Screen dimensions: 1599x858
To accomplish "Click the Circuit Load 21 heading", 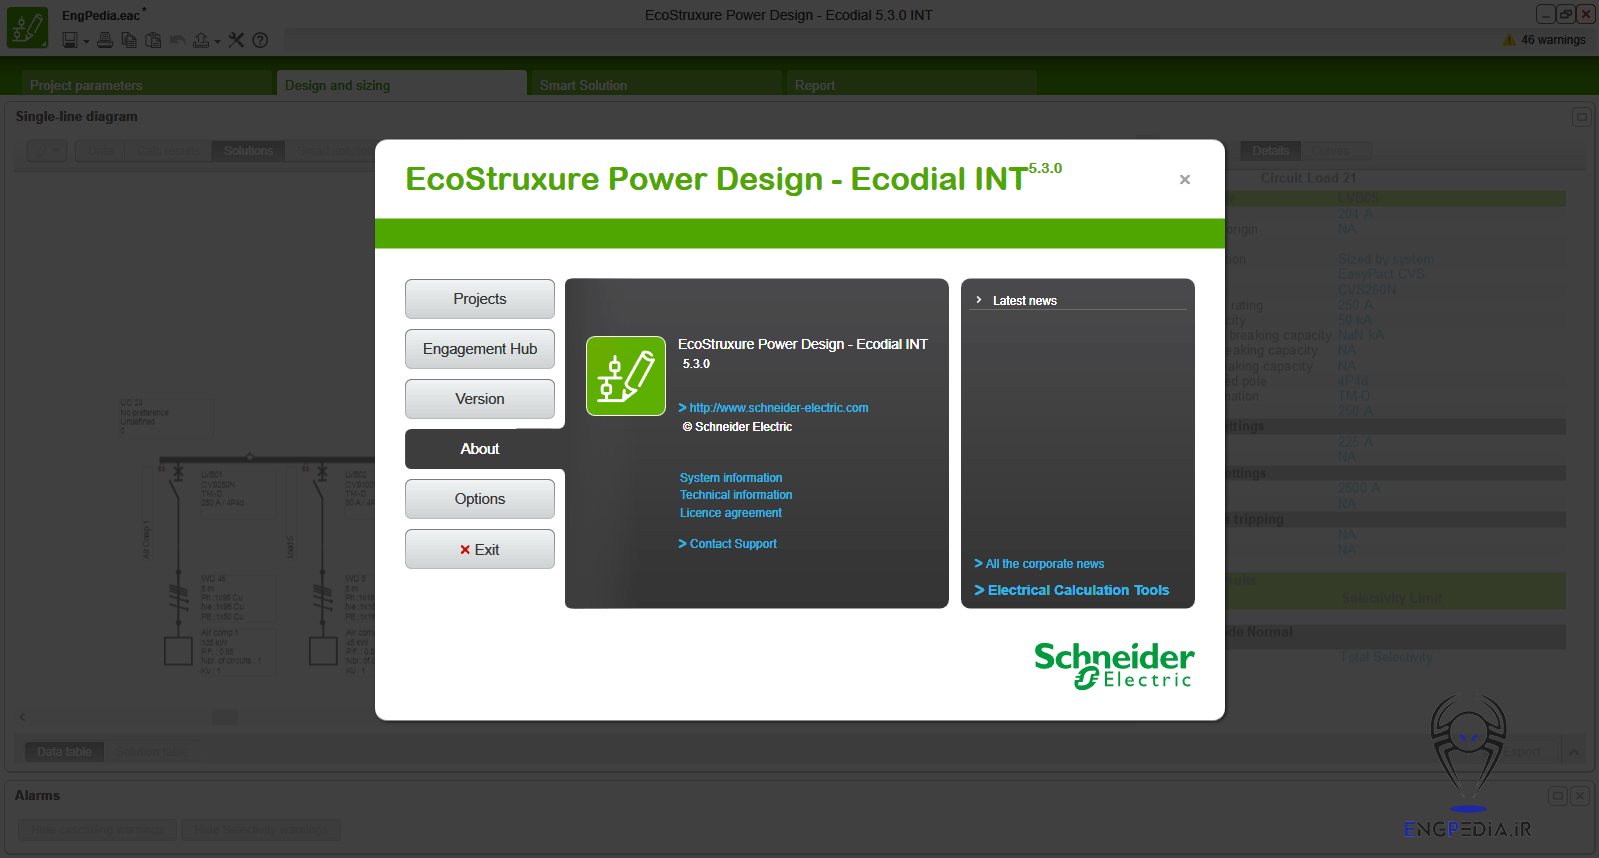I will click(1308, 178).
